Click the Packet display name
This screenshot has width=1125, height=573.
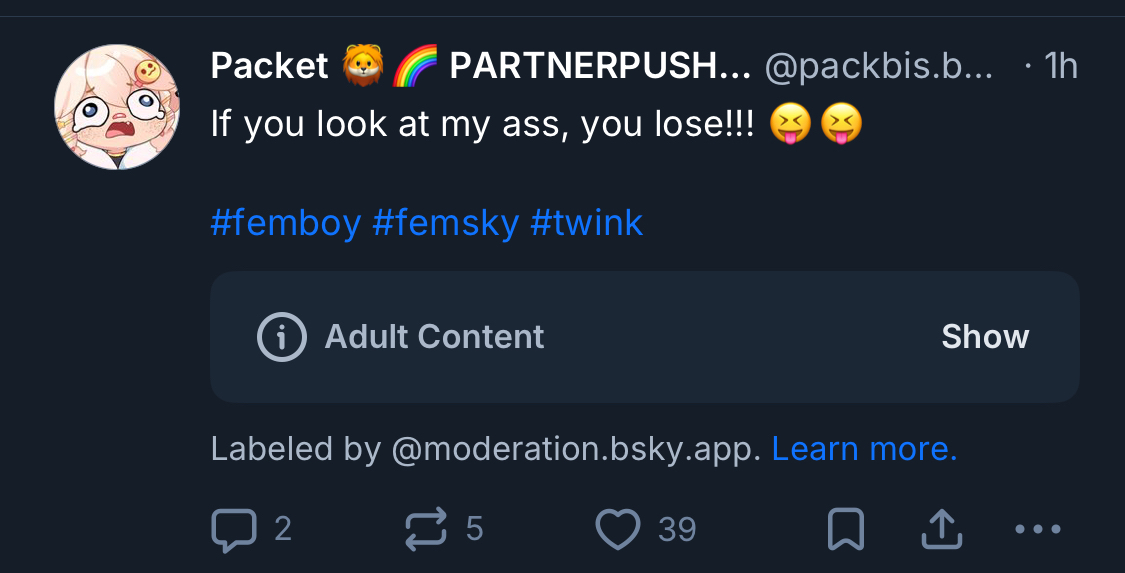(x=269, y=67)
